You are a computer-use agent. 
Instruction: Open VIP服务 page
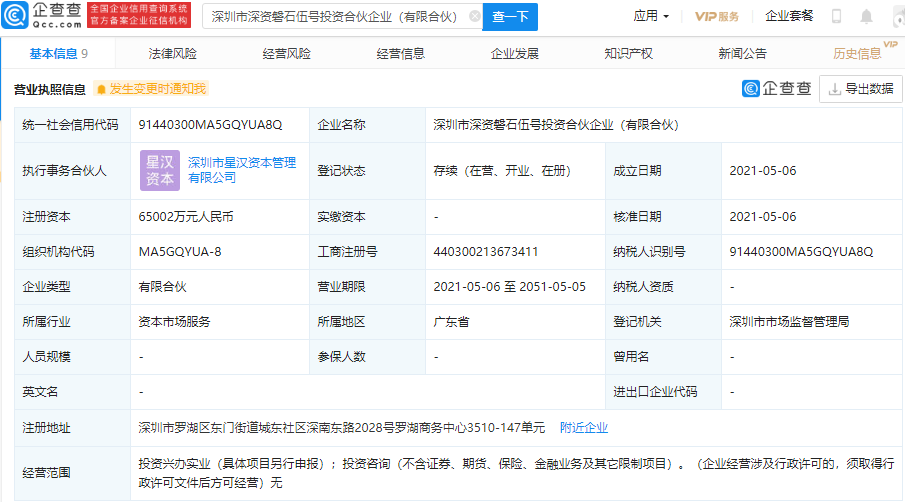717,16
